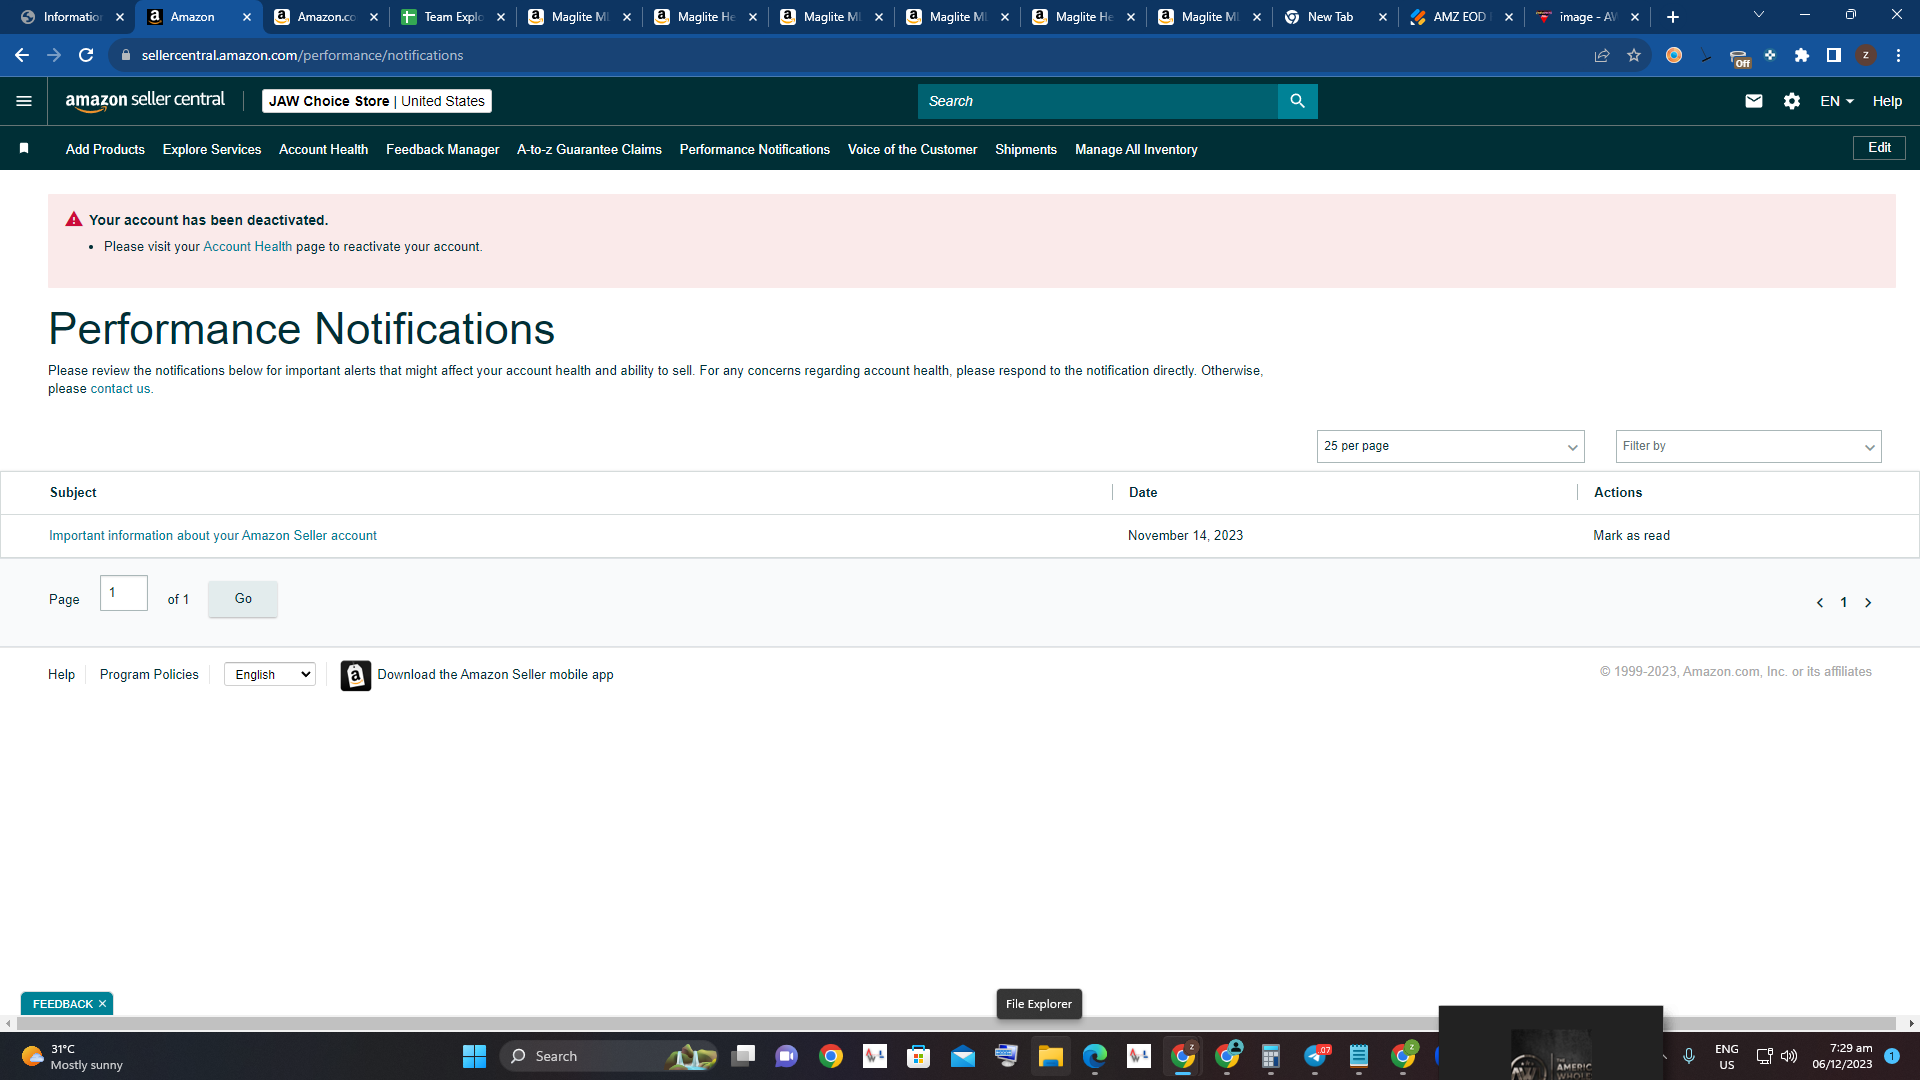Screen dimensions: 1920x1080
Task: Click the Help link in the header
Action: pos(1887,101)
